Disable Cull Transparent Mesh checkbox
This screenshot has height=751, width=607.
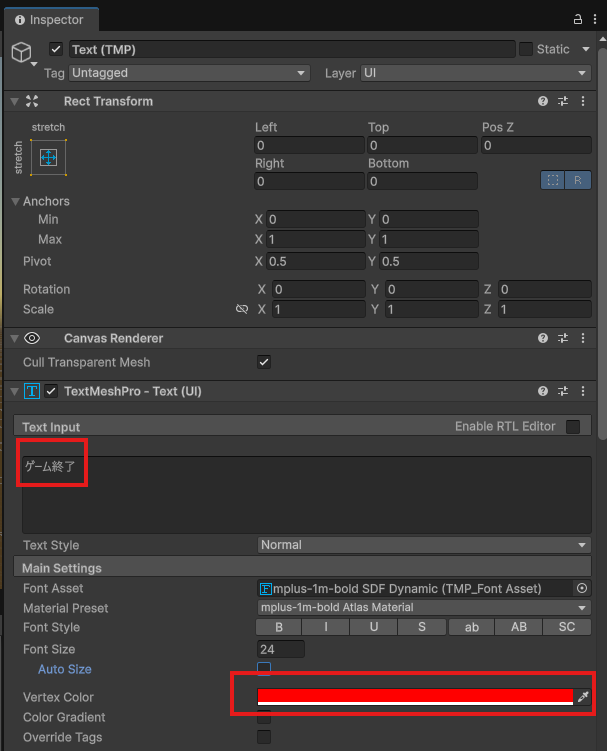coord(264,362)
